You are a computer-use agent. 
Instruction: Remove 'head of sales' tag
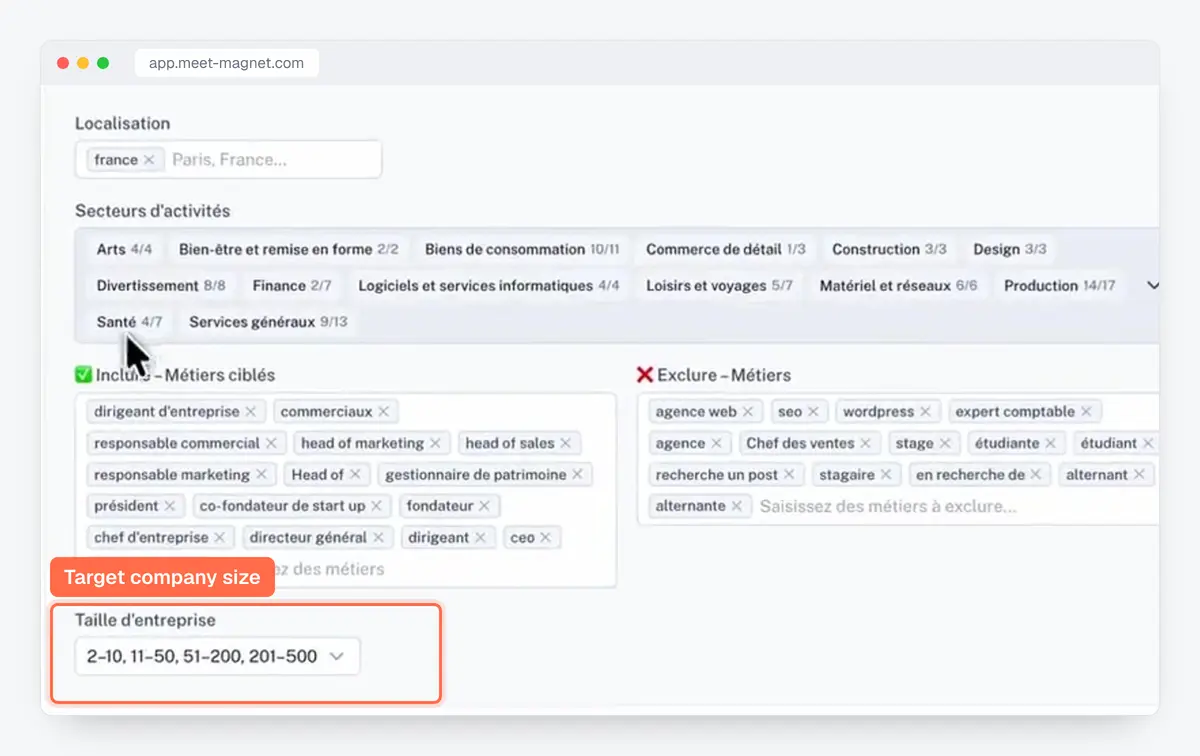click(565, 443)
